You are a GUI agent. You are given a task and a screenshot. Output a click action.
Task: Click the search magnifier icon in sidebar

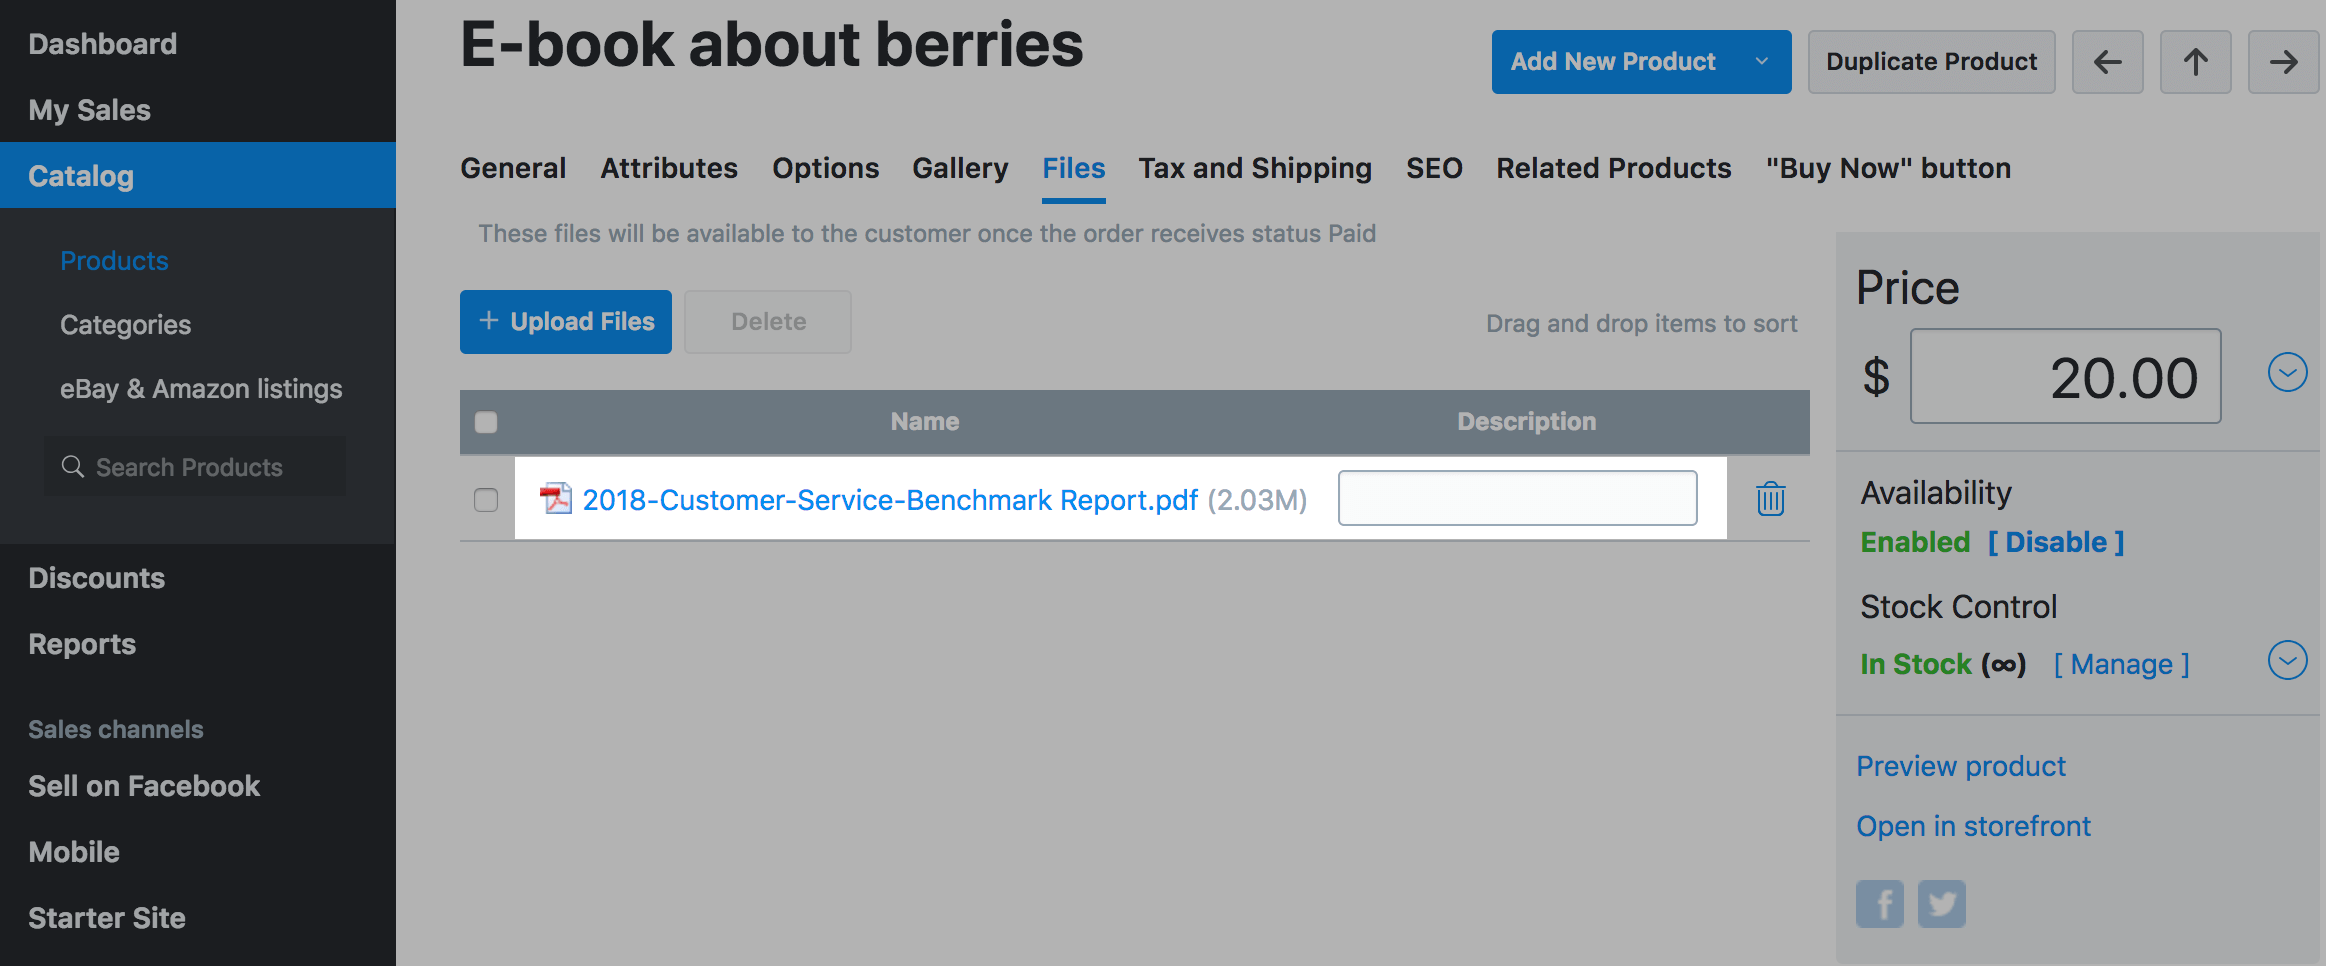pyautogui.click(x=73, y=467)
